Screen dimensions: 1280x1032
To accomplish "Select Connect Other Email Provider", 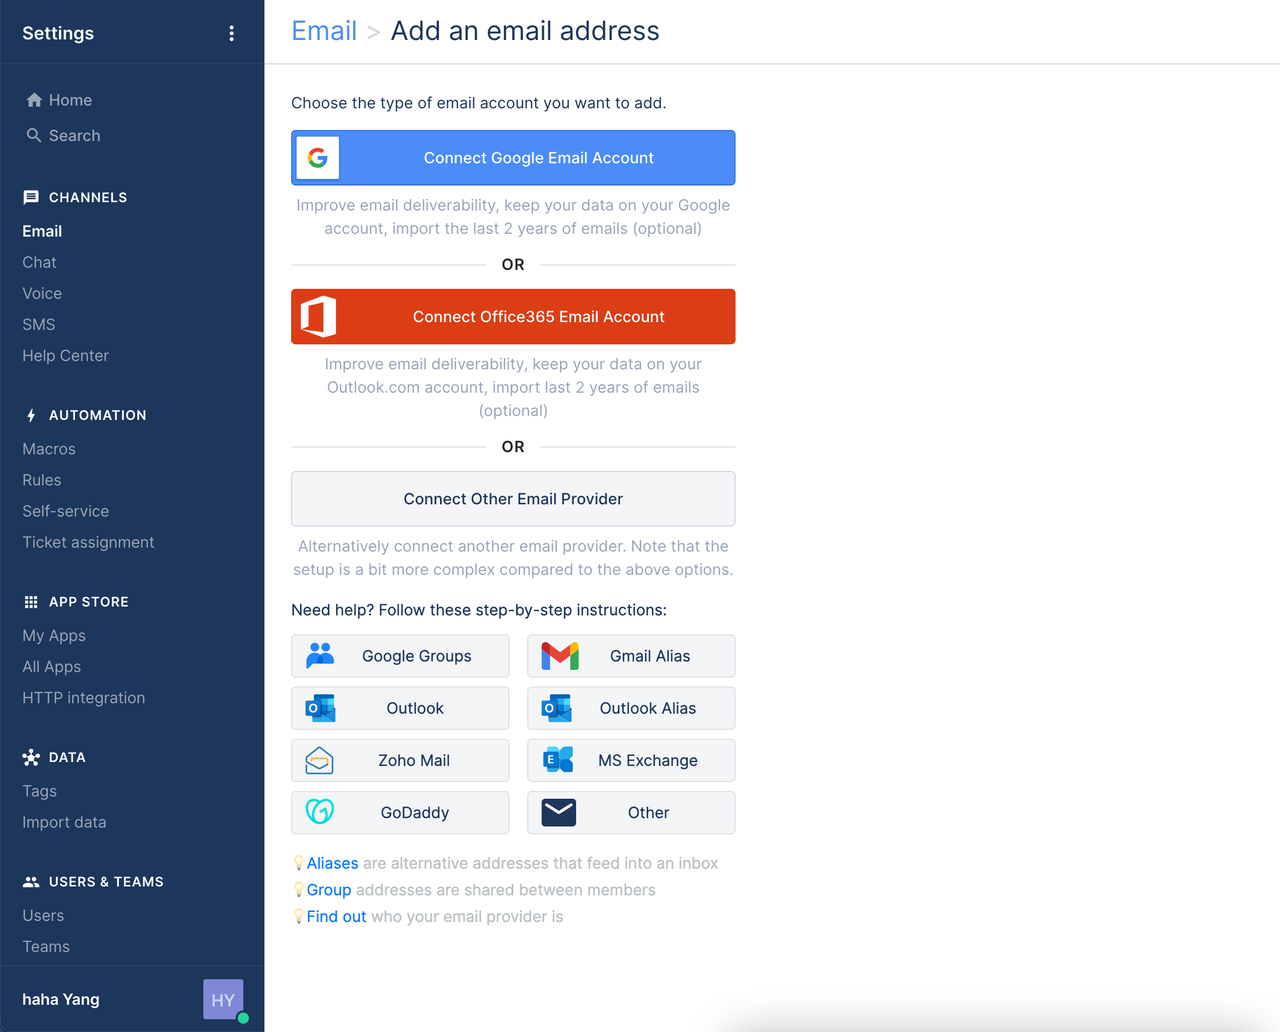I will (513, 499).
